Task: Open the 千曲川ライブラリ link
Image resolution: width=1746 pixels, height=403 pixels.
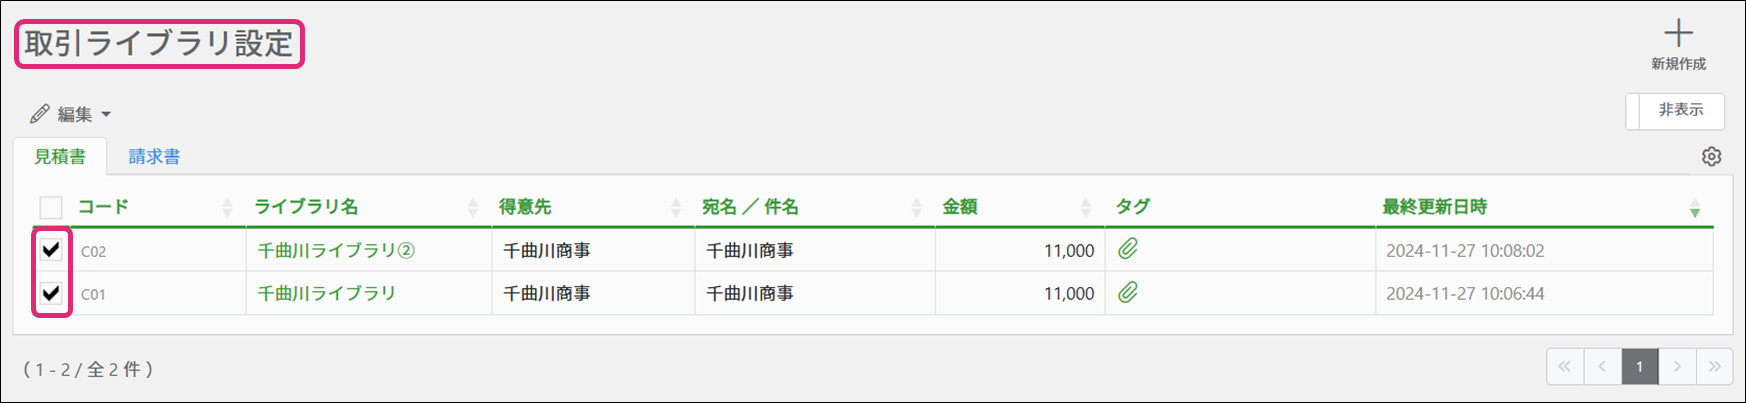Action: coord(326,293)
